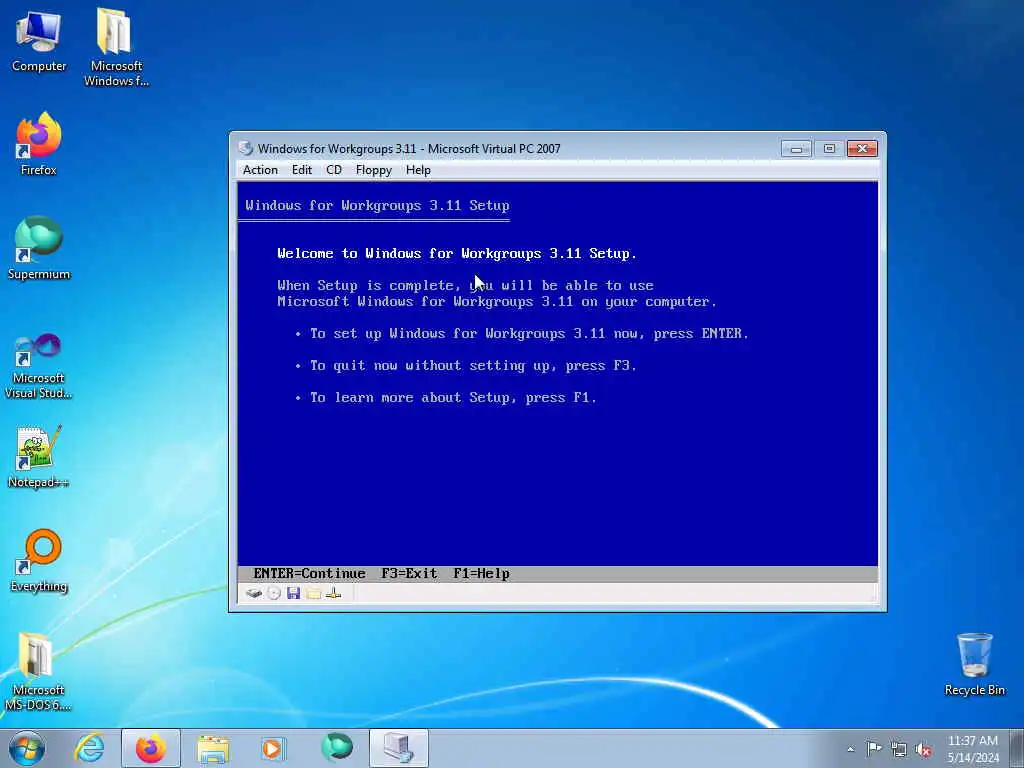Screen dimensions: 1024x768
Task: Open the Action menu
Action: (260, 170)
